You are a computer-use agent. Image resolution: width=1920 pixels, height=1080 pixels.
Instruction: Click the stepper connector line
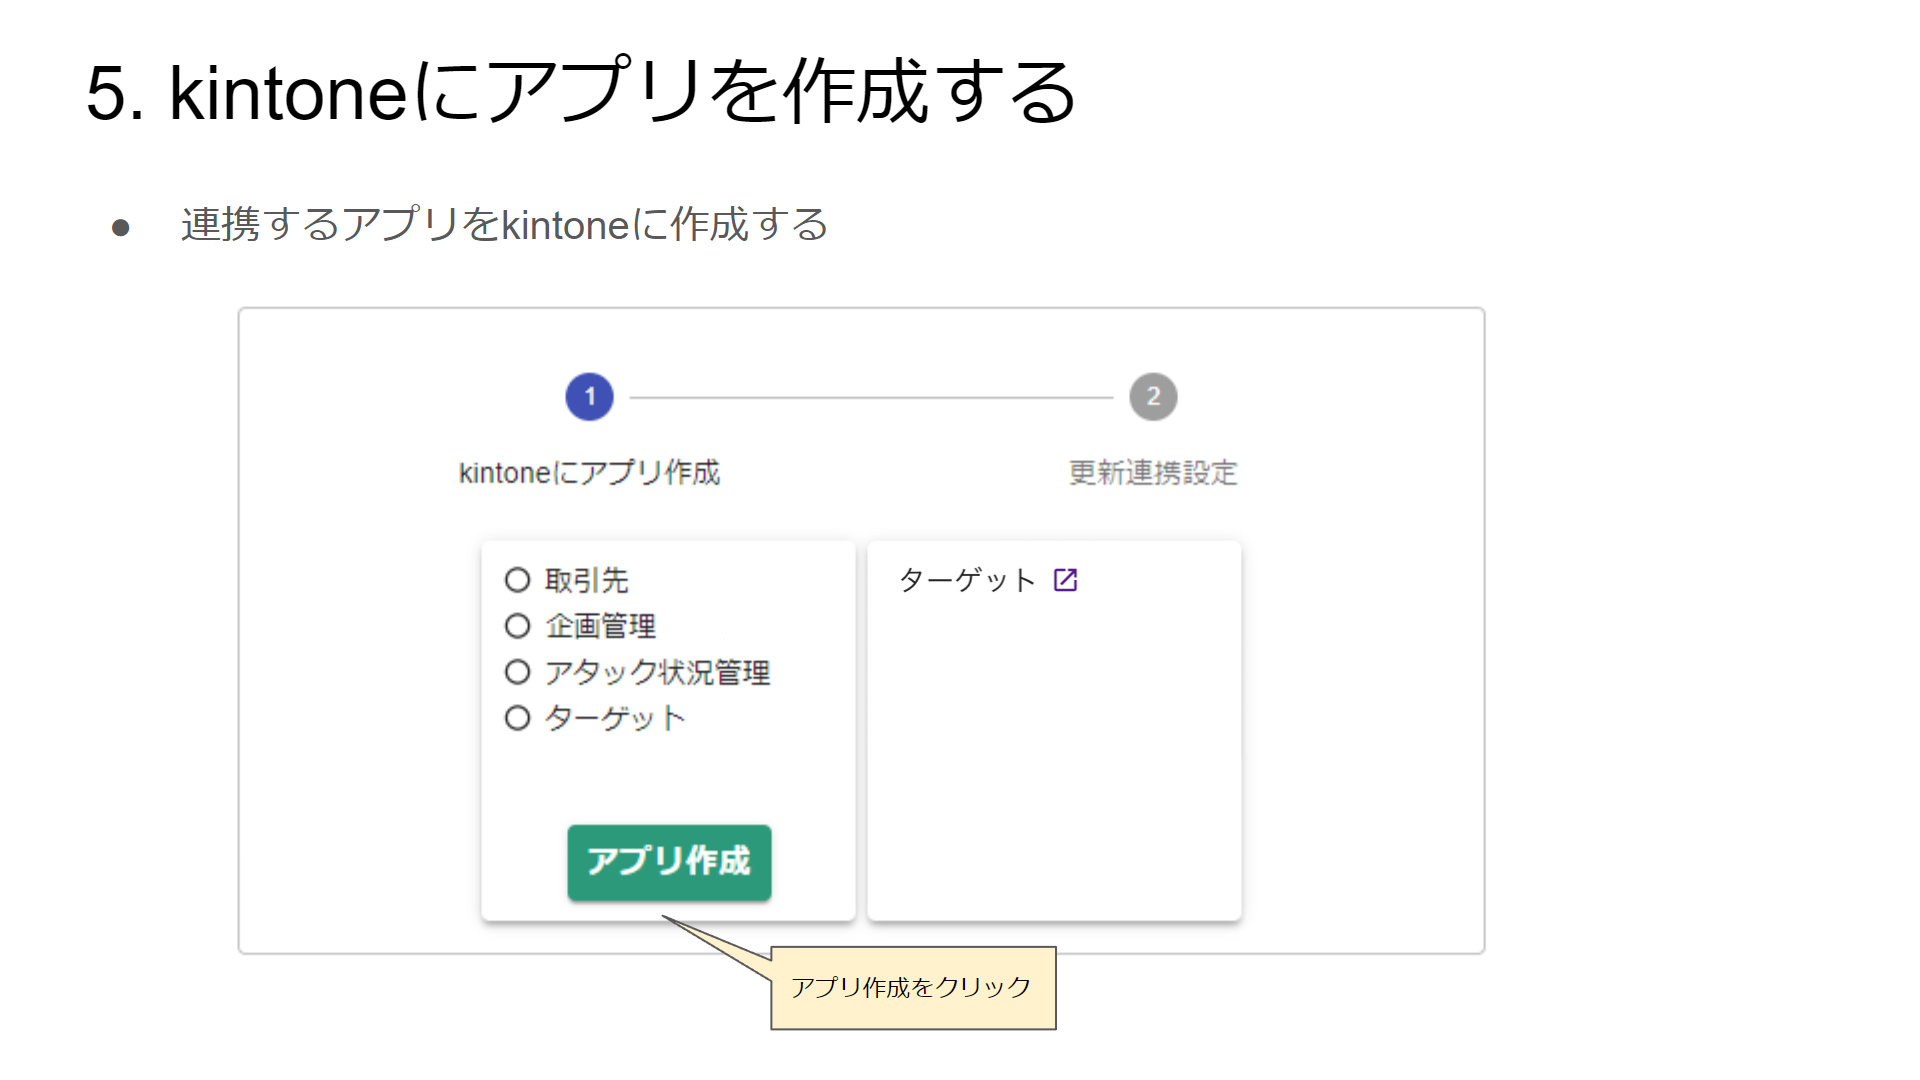pyautogui.click(x=871, y=397)
